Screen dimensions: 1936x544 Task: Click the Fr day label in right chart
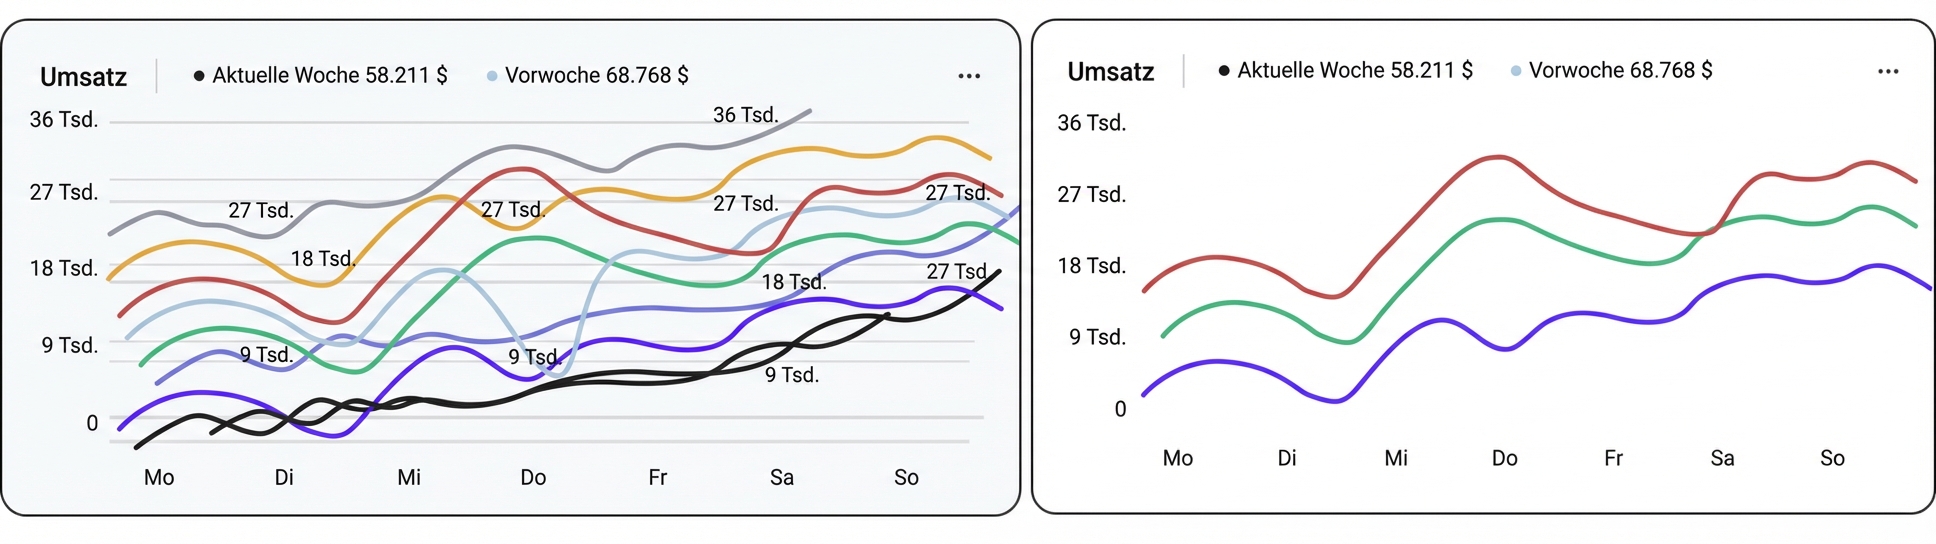1613,458
